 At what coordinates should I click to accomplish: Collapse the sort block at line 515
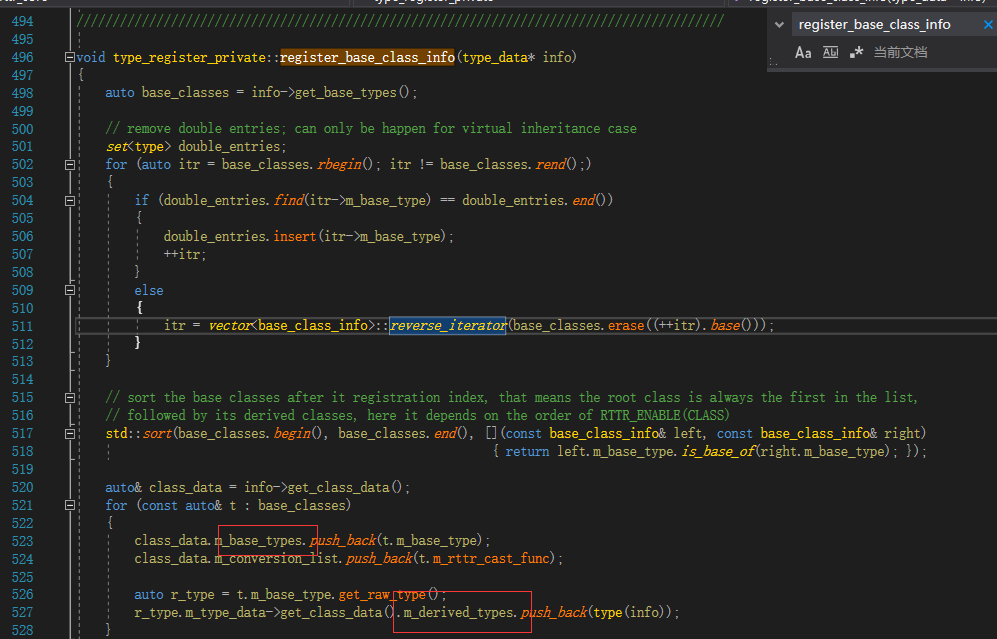[68, 397]
